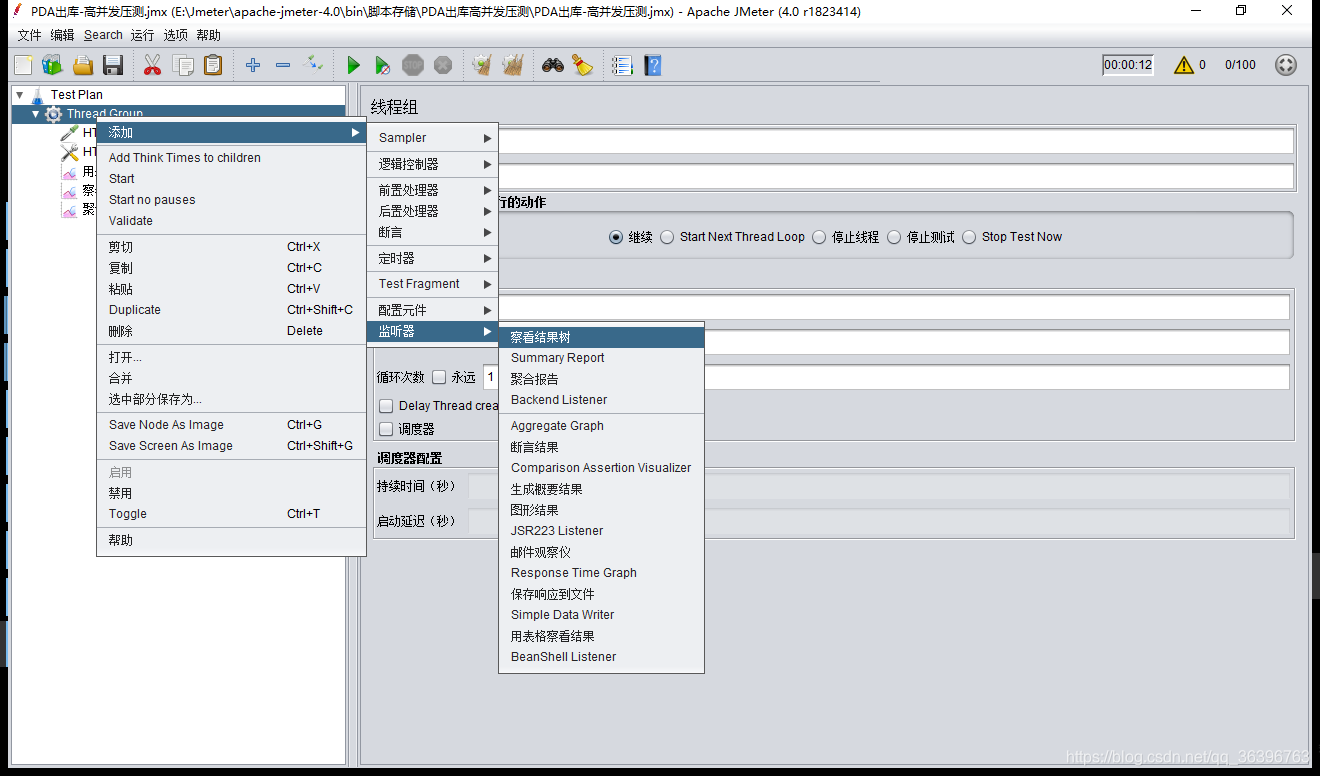Click the yellow Reset Search broom icon
This screenshot has width=1320, height=776.
tap(583, 66)
